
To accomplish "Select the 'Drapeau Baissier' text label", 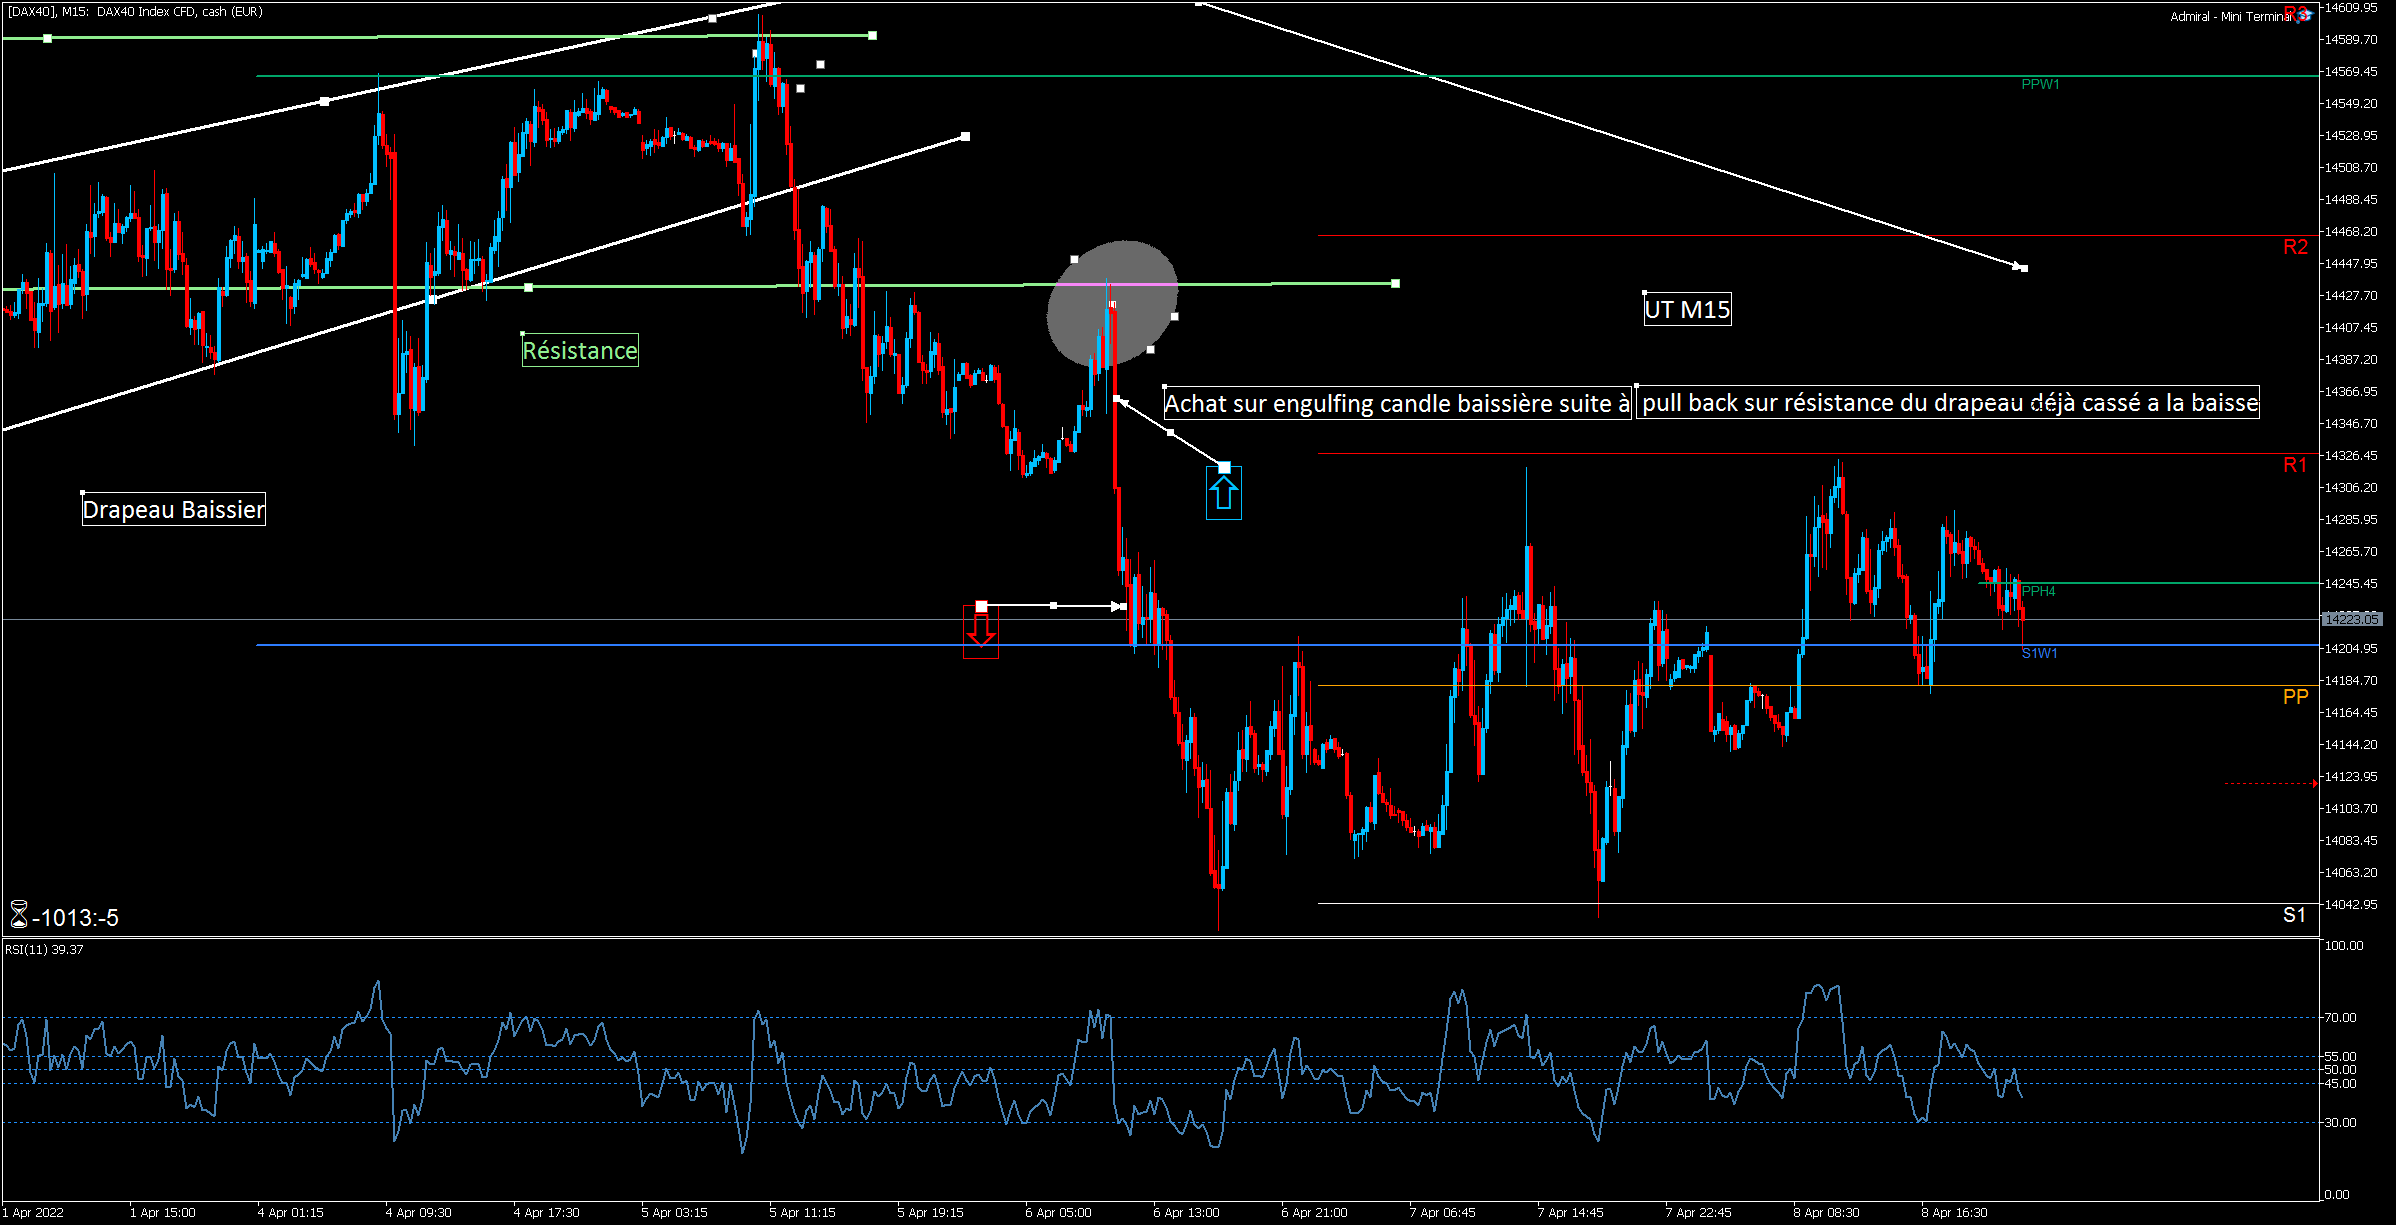I will pyautogui.click(x=173, y=510).
